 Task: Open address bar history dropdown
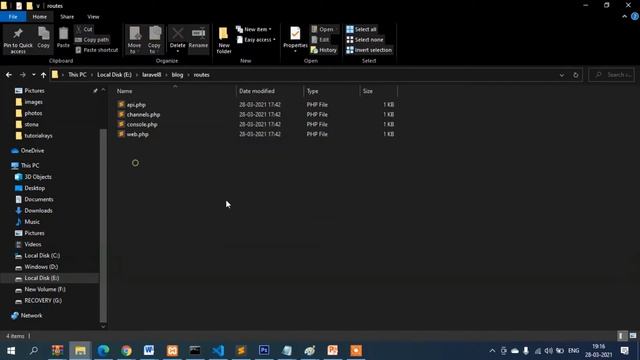(x=562, y=75)
